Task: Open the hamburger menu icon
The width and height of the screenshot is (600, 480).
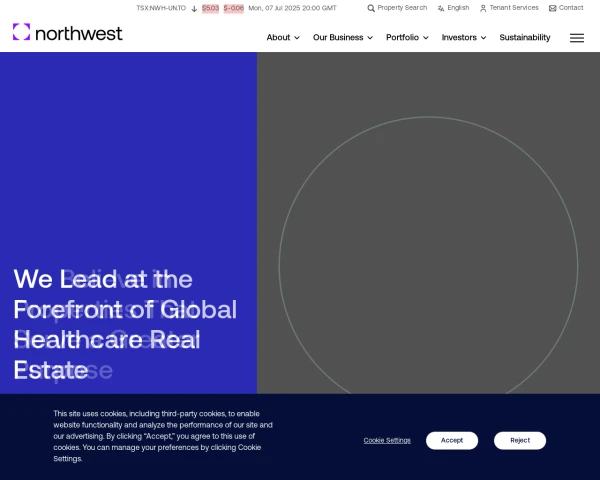Action: tap(577, 38)
